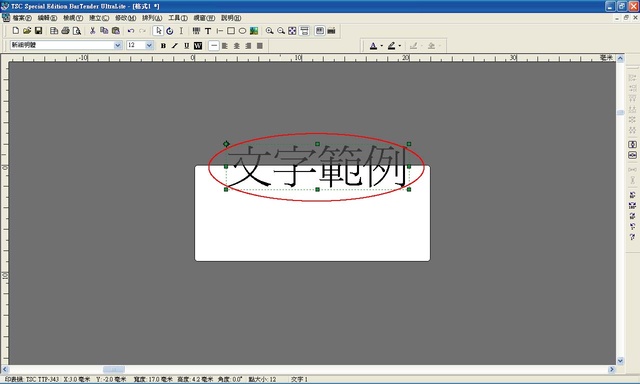Open the 工具 (Tools) menu

click(x=178, y=18)
